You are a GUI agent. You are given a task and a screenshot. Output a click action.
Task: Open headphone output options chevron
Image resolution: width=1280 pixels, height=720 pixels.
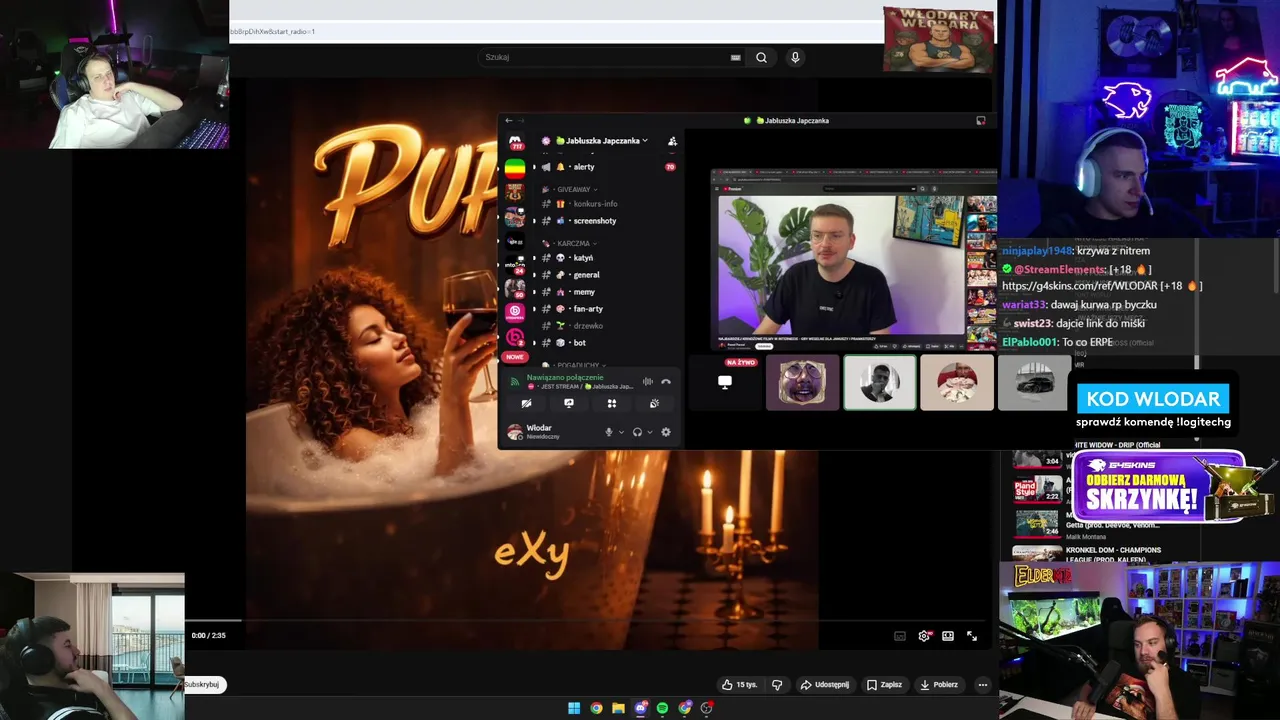pyautogui.click(x=650, y=432)
